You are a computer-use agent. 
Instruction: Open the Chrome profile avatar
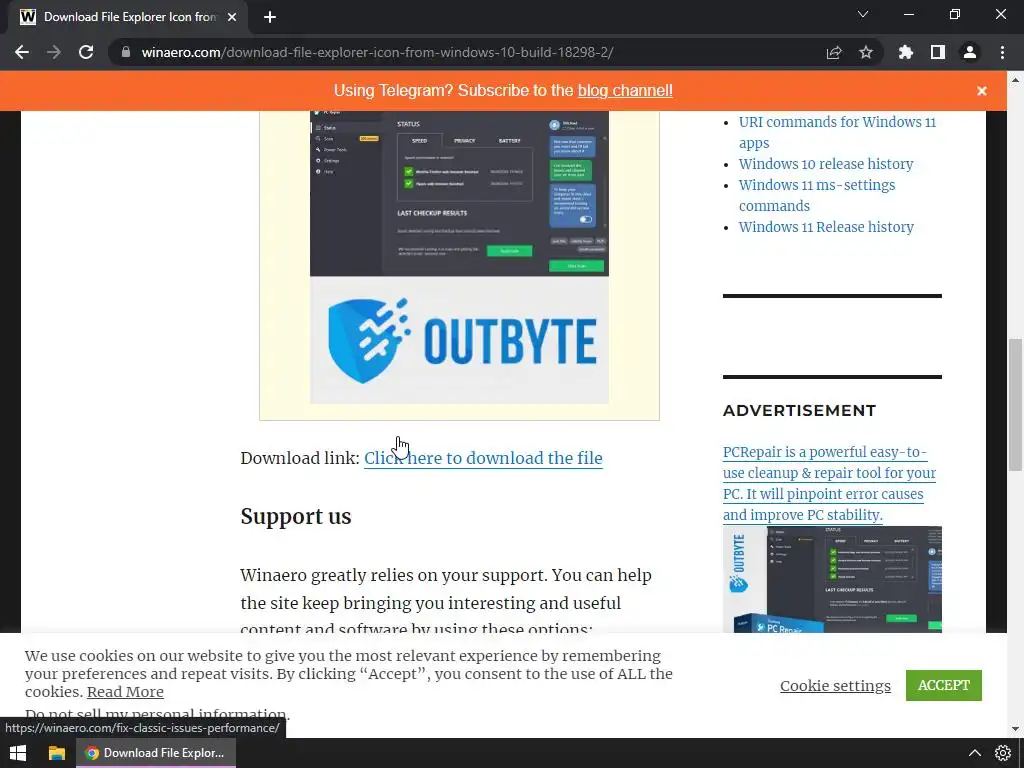[x=970, y=52]
